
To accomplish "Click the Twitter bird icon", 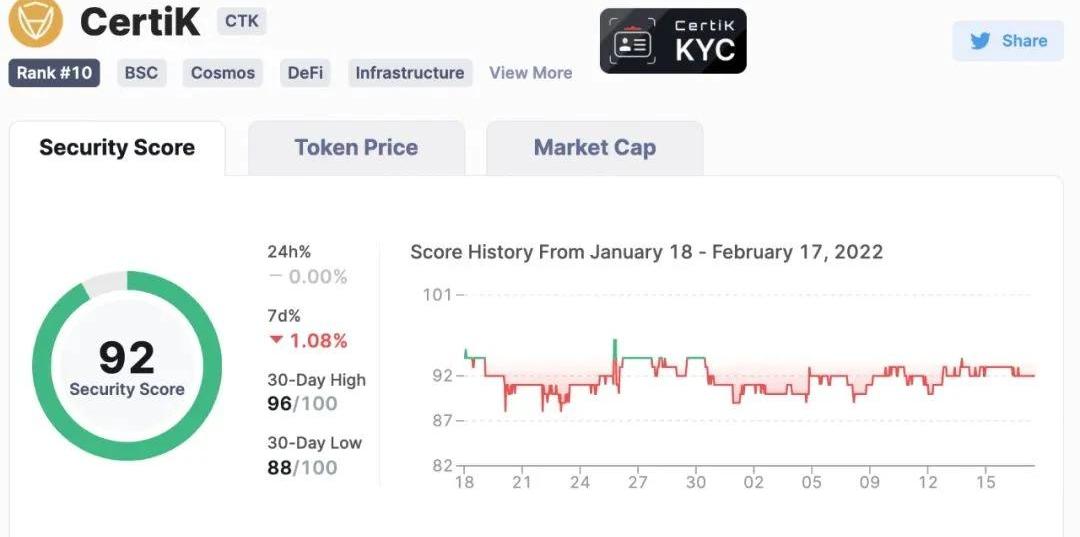I will [x=980, y=41].
